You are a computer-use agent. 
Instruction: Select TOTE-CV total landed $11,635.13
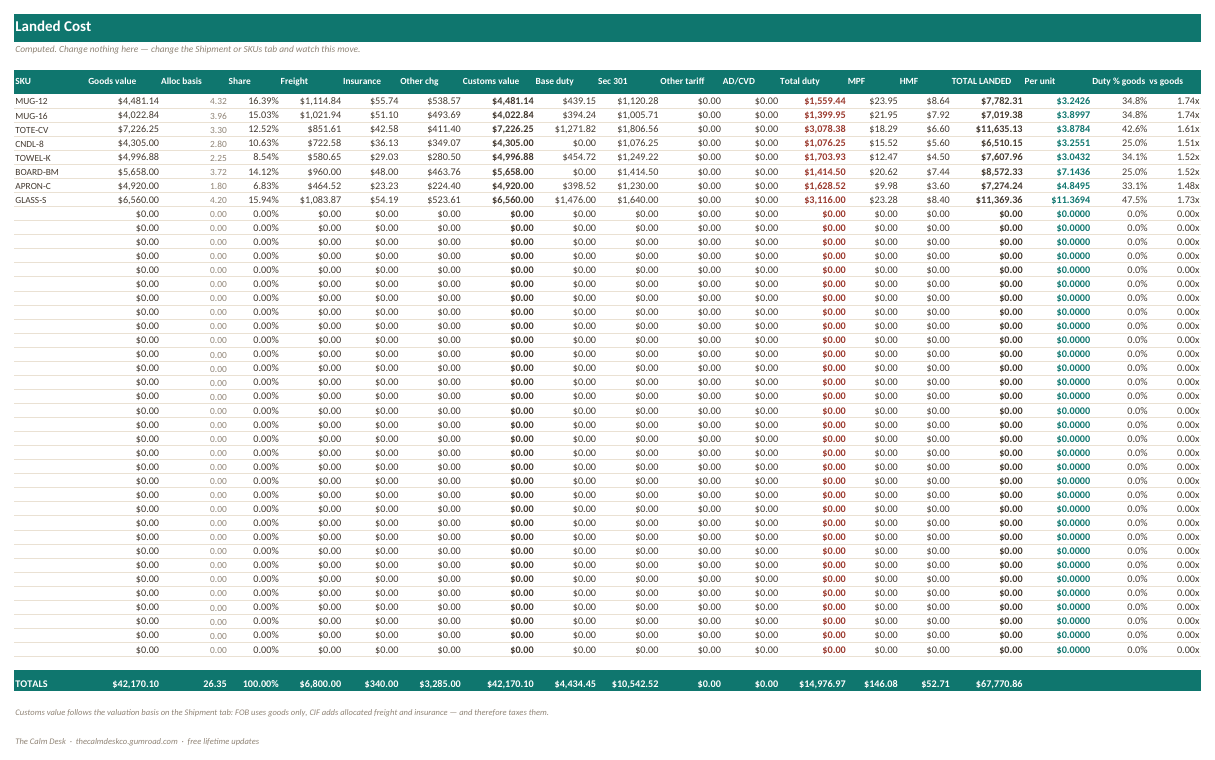999,129
